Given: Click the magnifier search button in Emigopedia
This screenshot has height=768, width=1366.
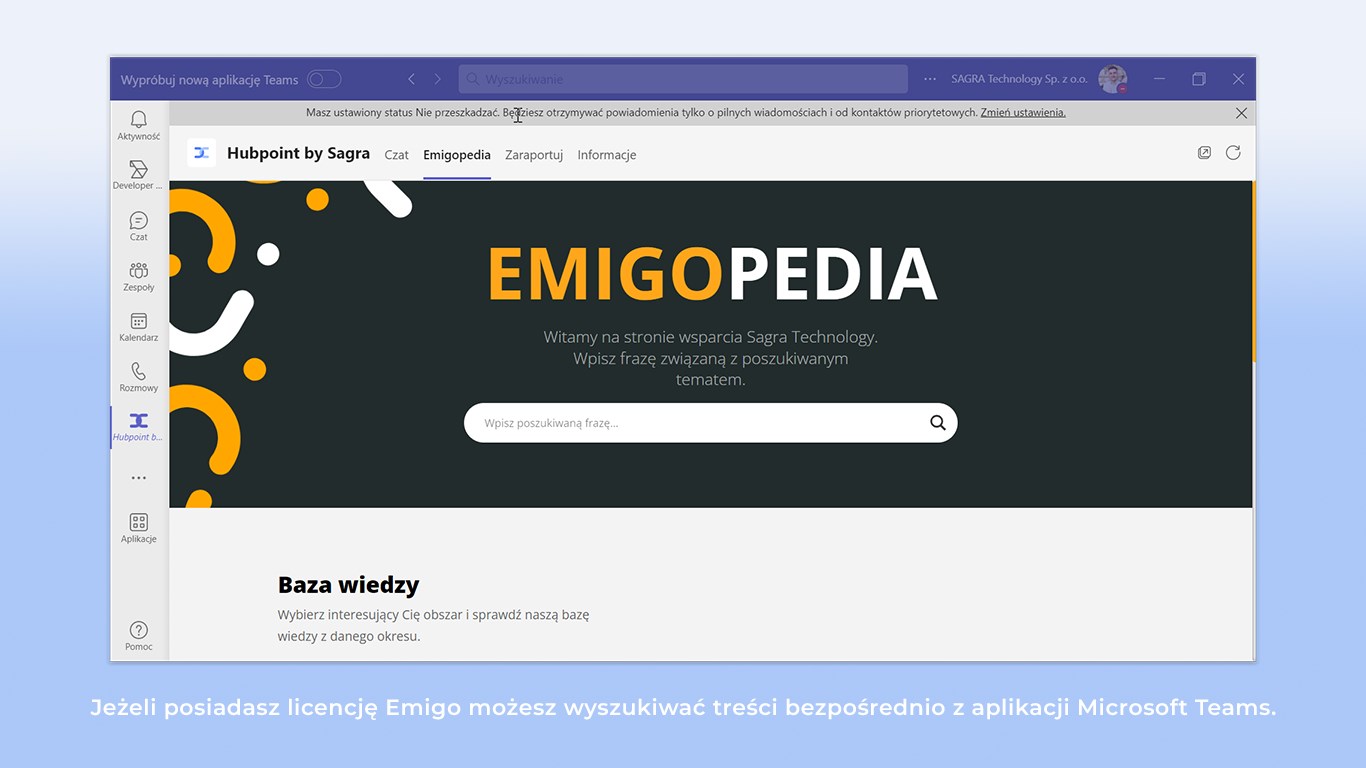Looking at the screenshot, I should 938,423.
